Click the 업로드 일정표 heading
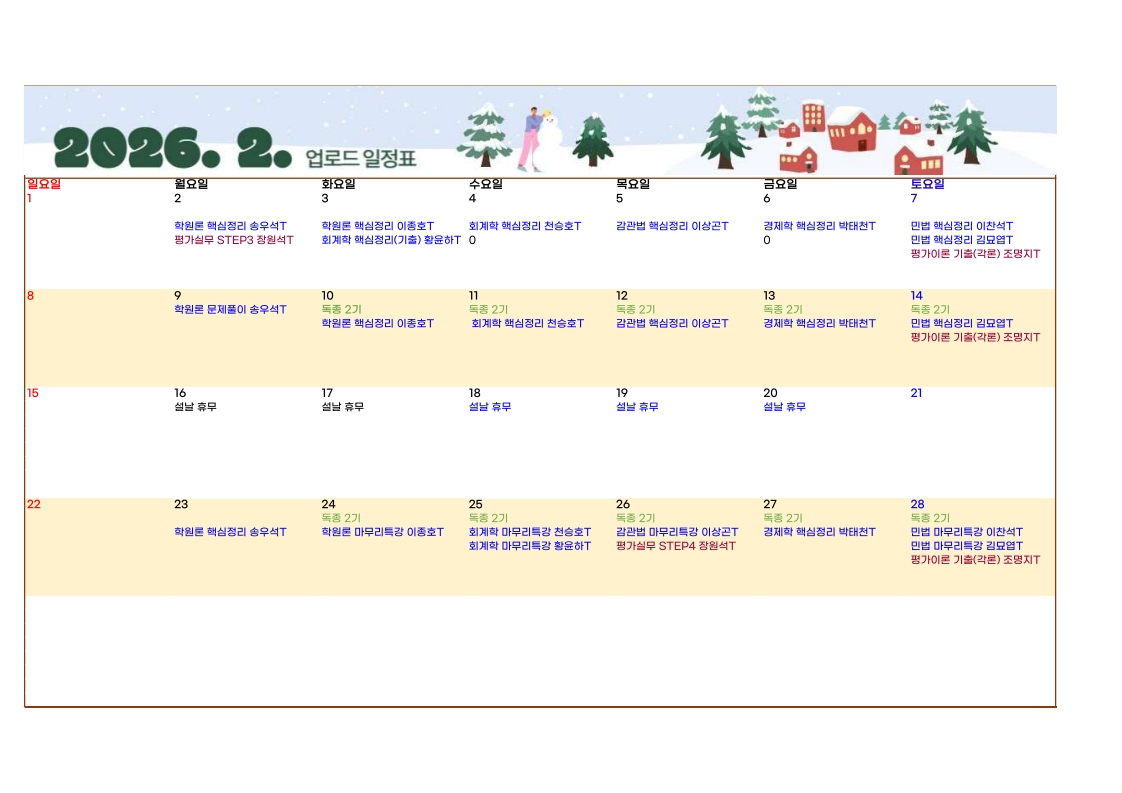1122x793 pixels. click(361, 157)
